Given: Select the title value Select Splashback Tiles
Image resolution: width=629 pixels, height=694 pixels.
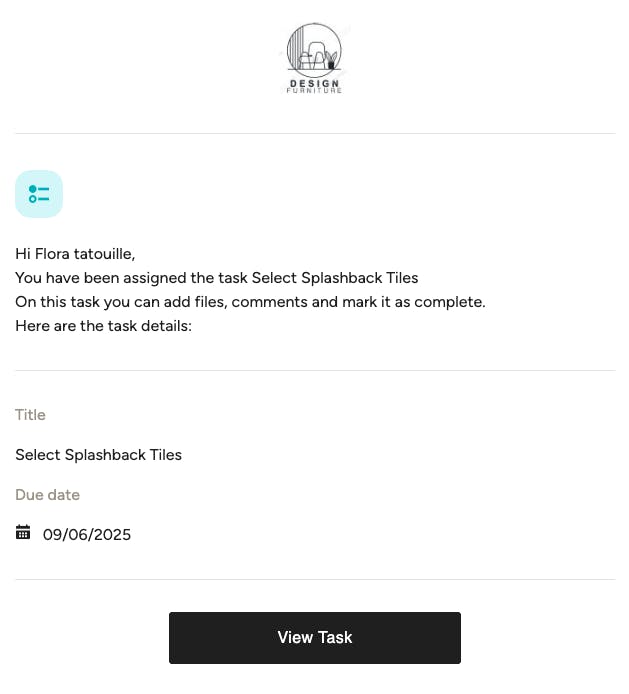Looking at the screenshot, I should click(98, 455).
